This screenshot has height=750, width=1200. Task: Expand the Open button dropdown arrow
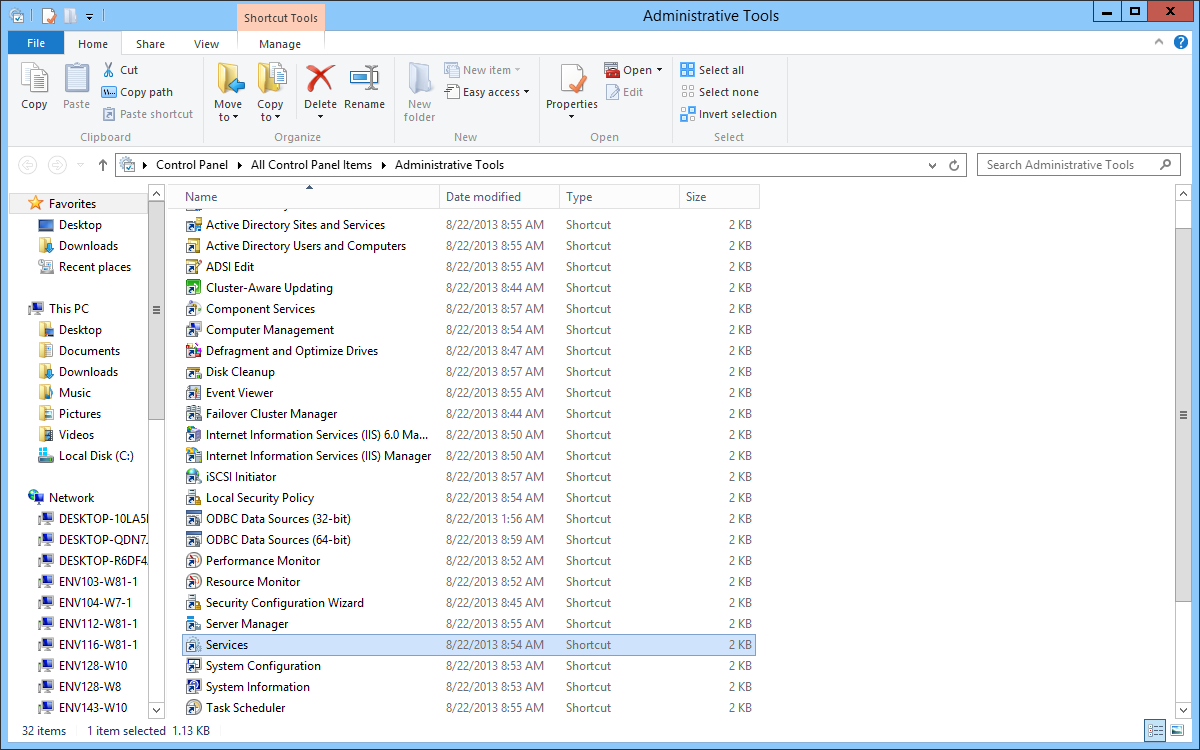point(659,70)
